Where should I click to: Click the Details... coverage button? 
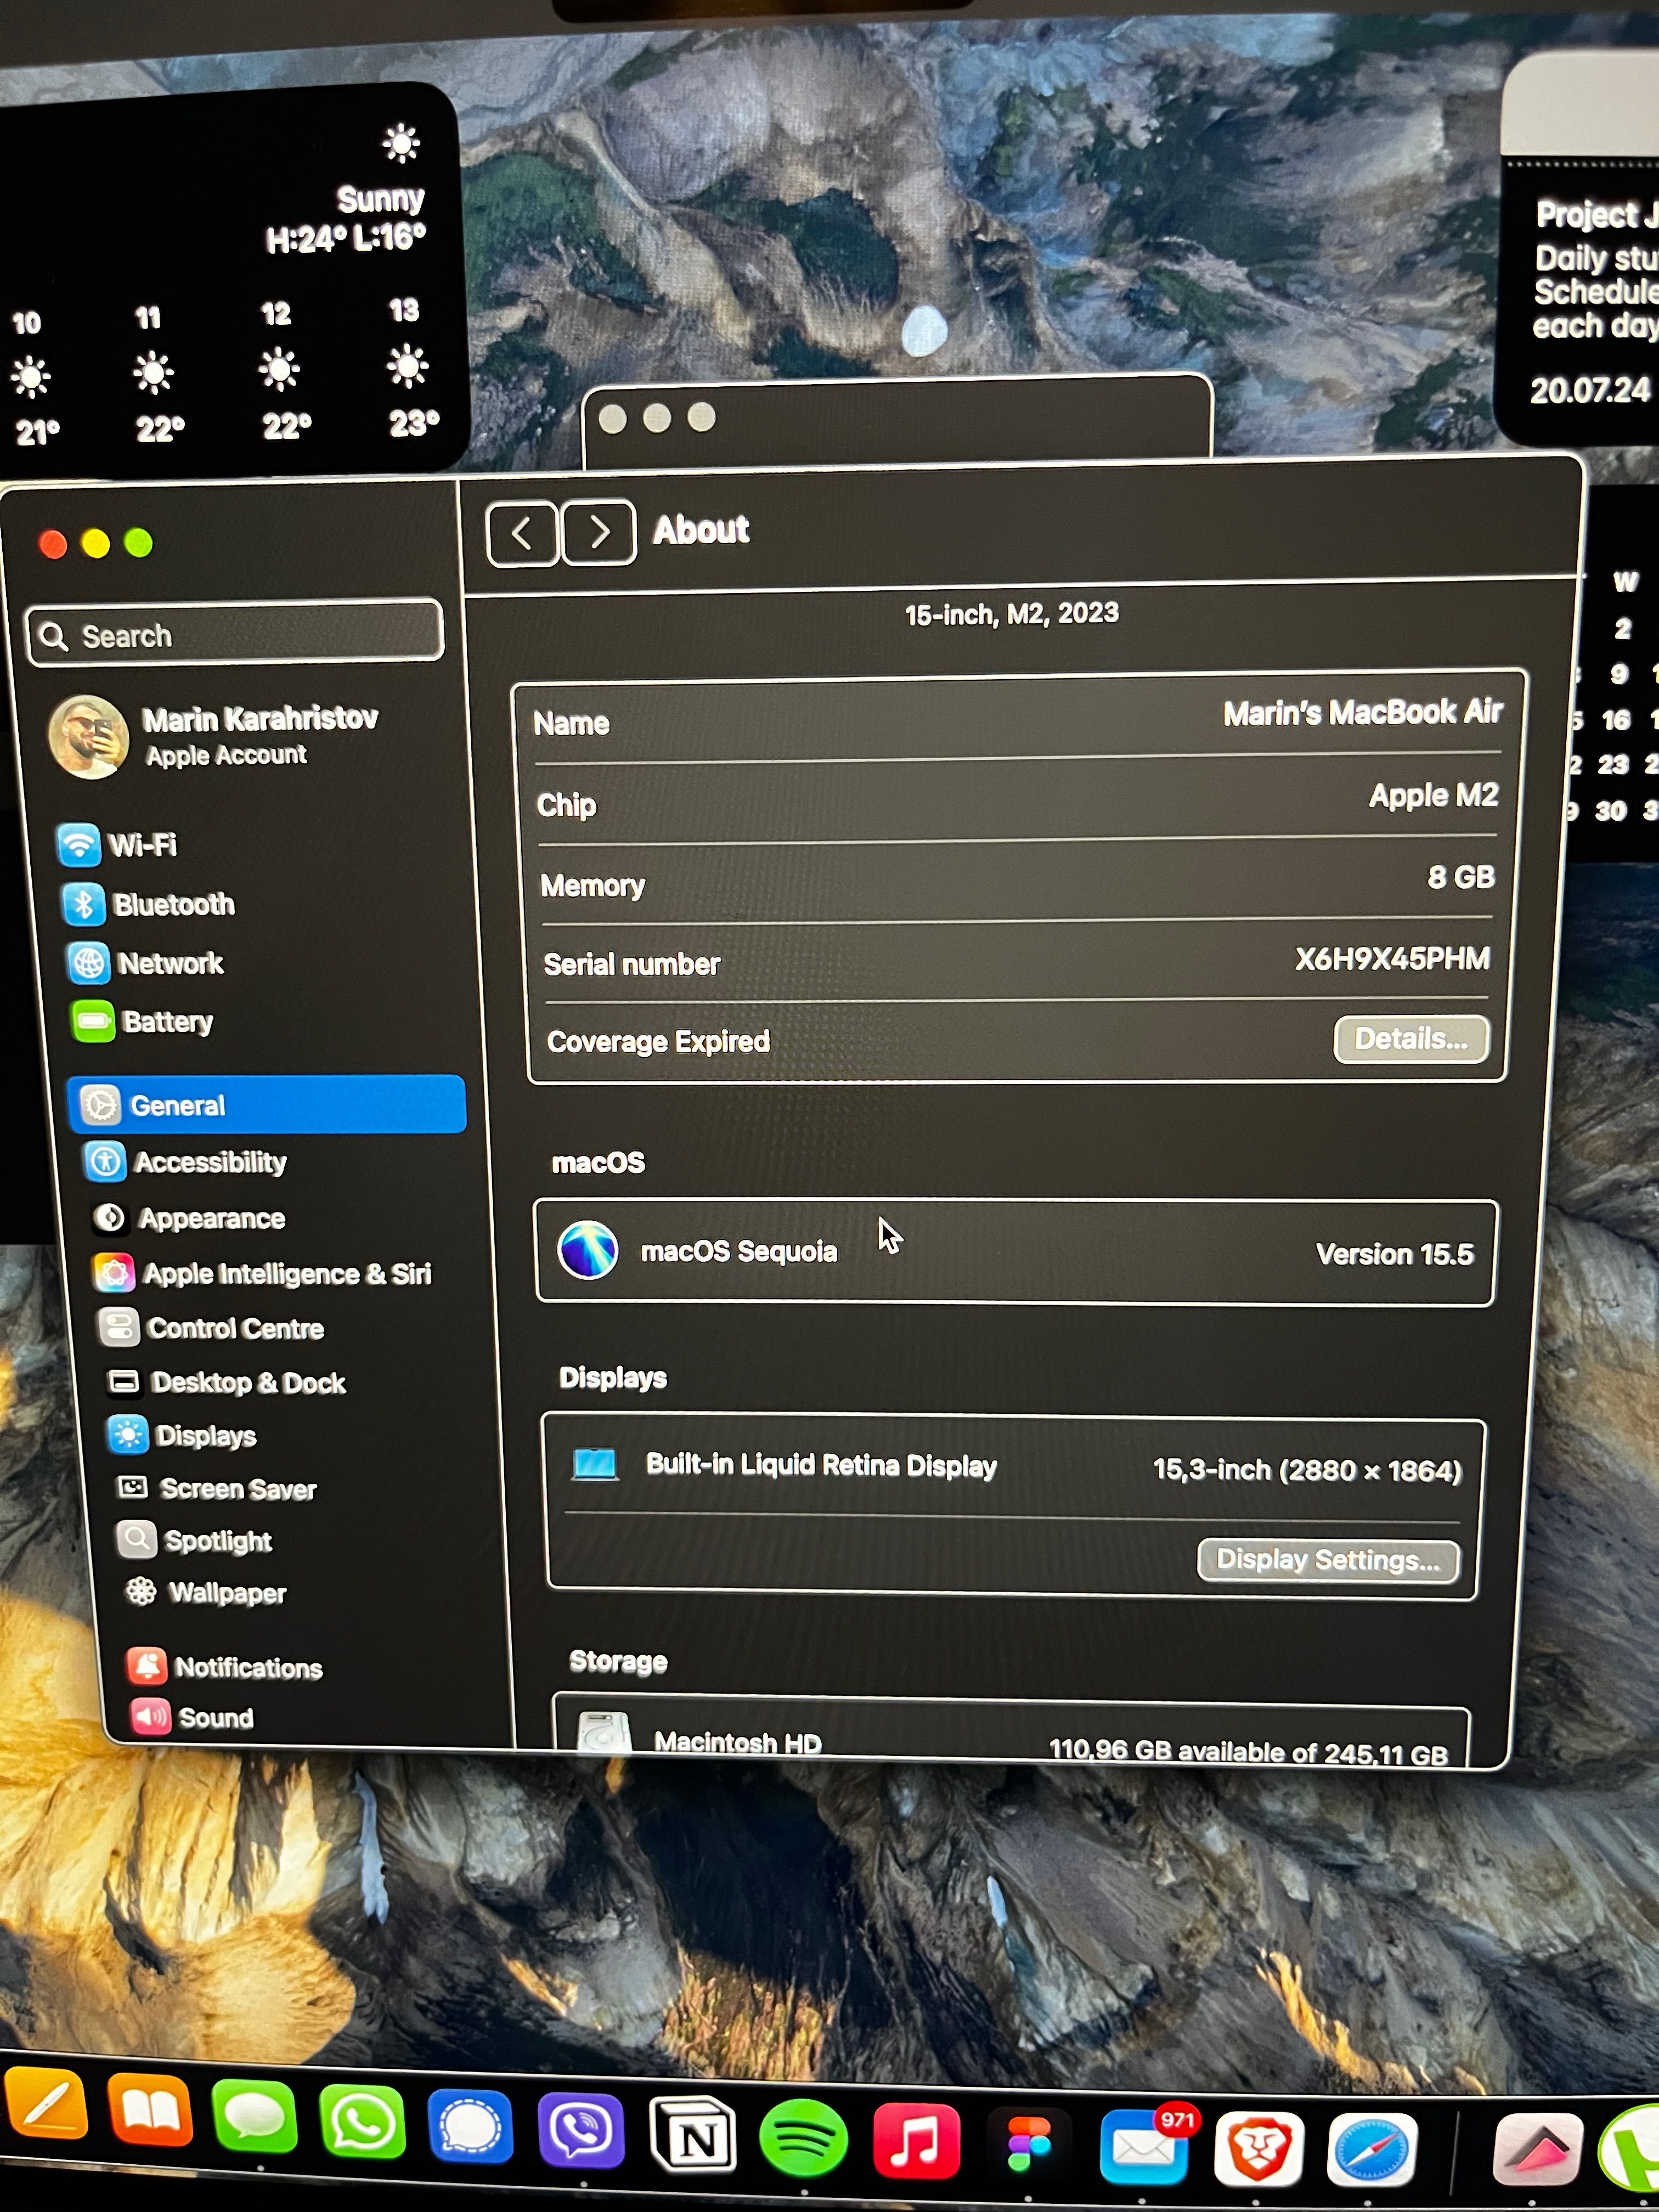[x=1411, y=1040]
